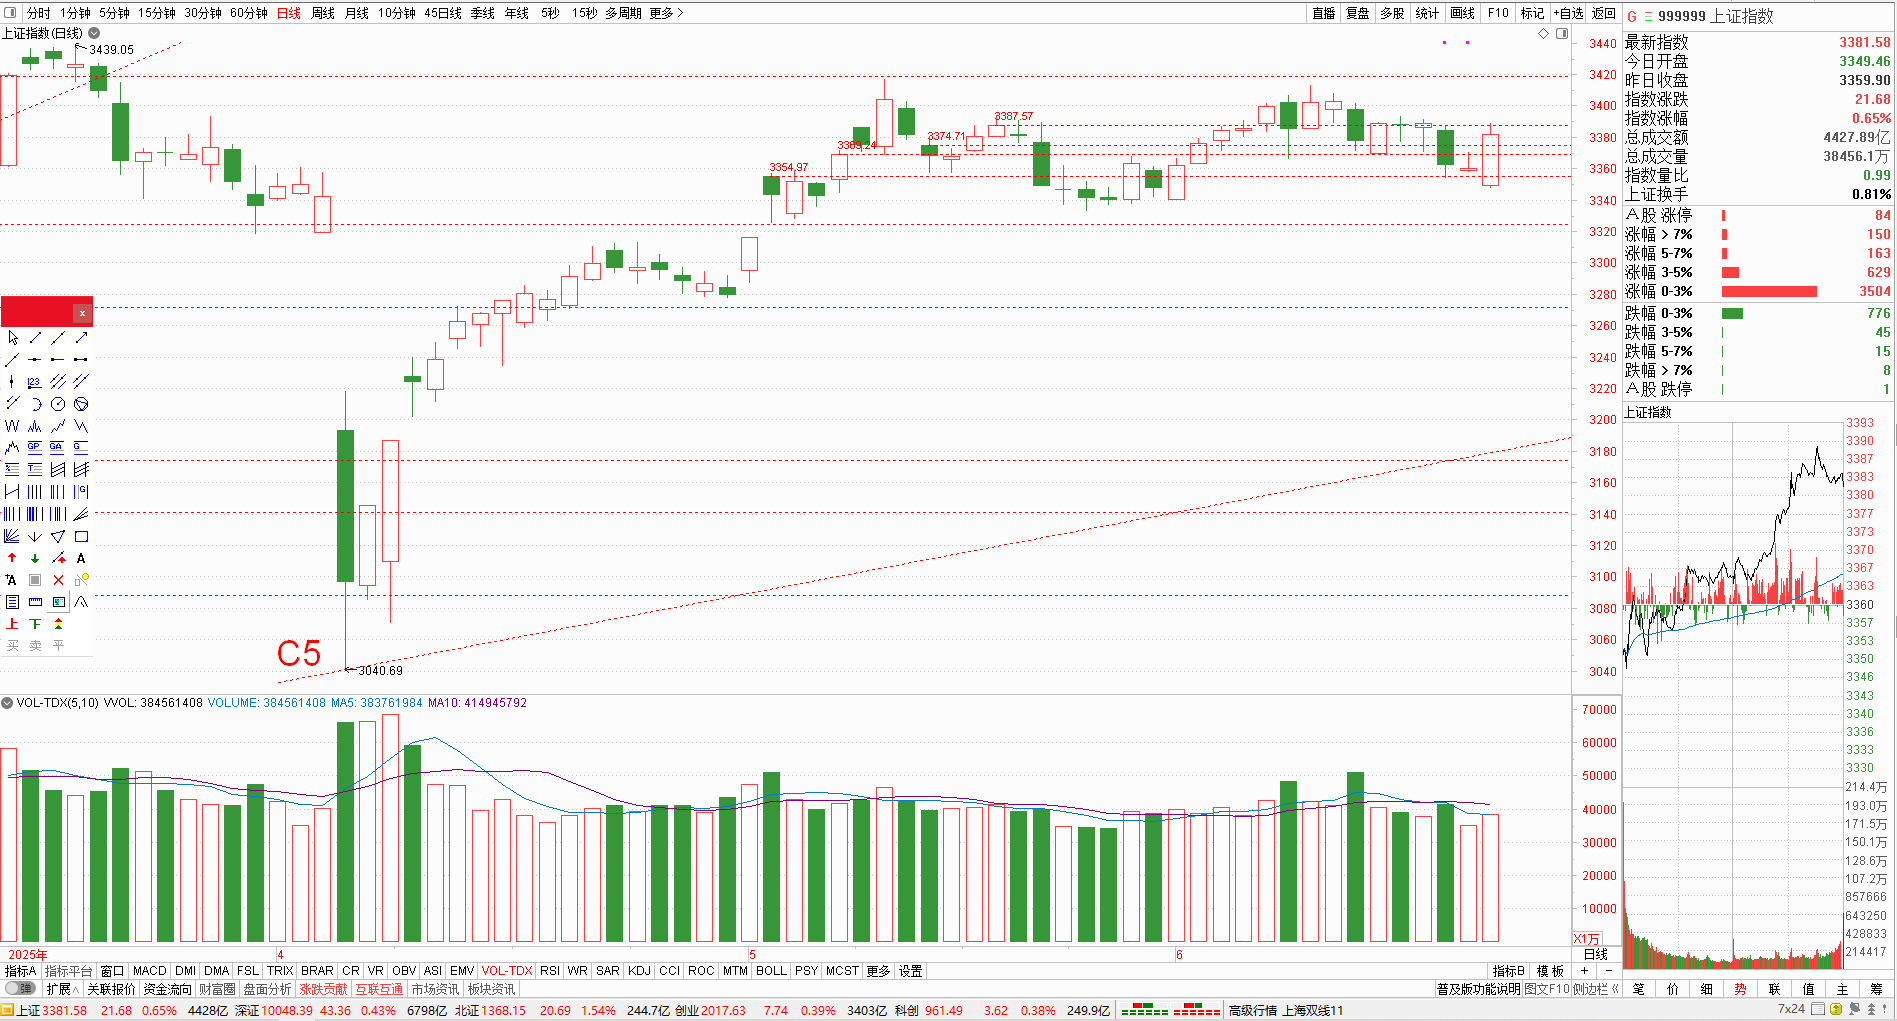Select the rectangle drawing tool

(81, 536)
